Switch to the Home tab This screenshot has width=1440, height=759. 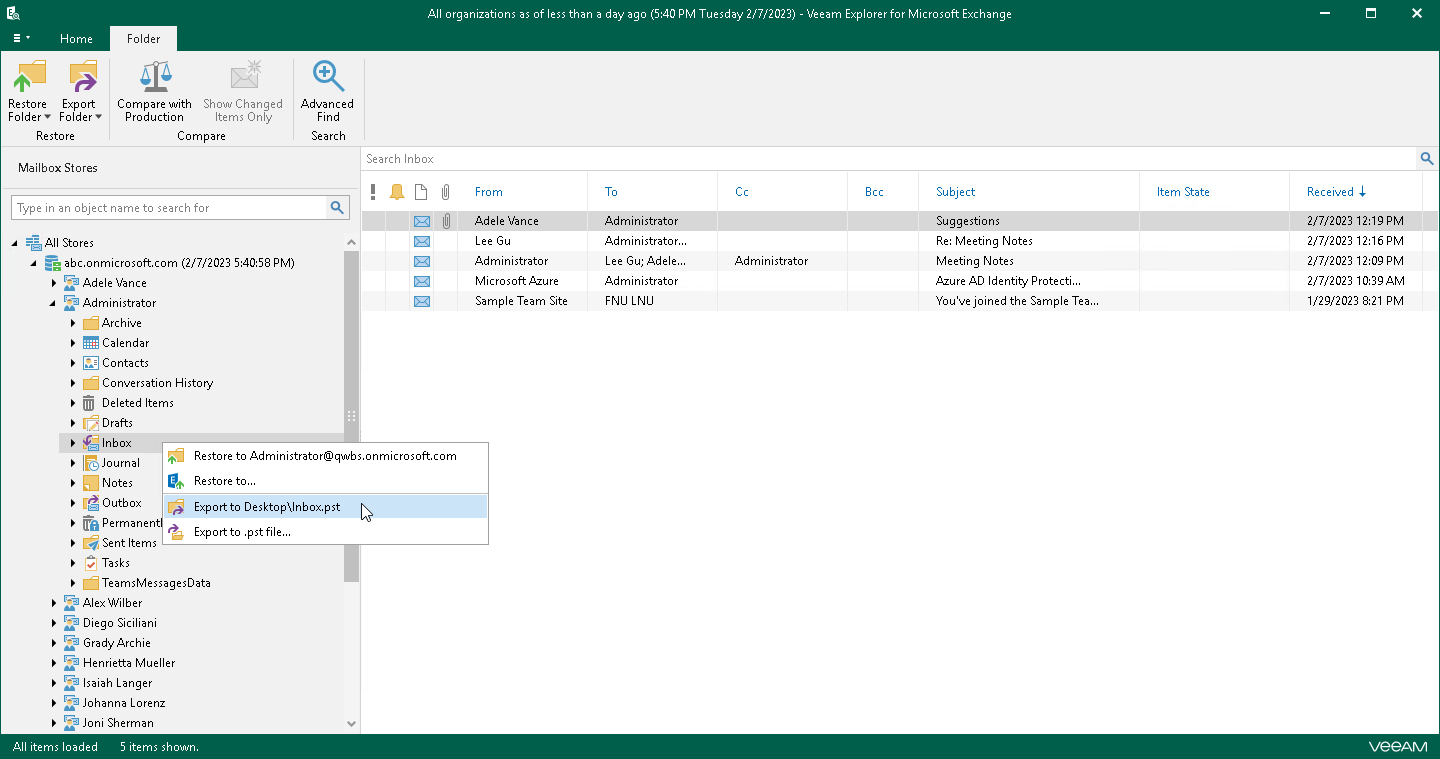pyautogui.click(x=76, y=38)
